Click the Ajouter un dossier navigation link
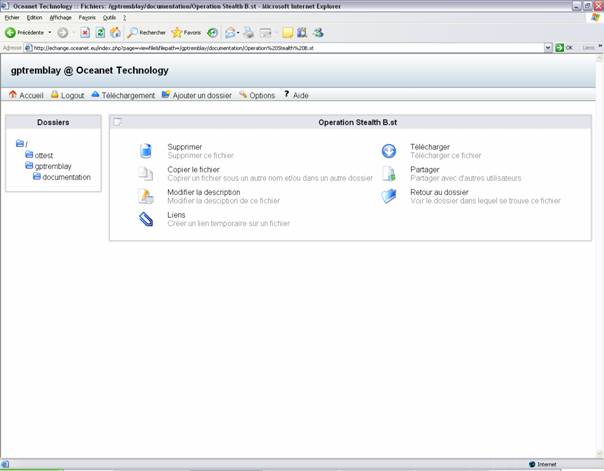This screenshot has height=471, width=604. click(202, 95)
